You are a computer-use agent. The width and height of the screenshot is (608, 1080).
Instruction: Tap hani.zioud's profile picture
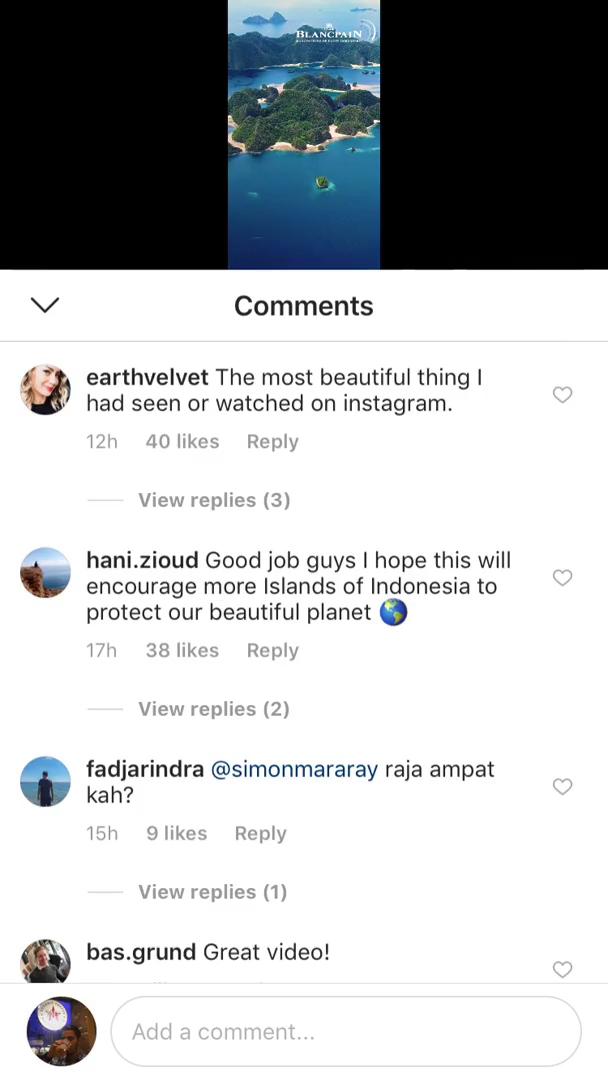(x=45, y=573)
